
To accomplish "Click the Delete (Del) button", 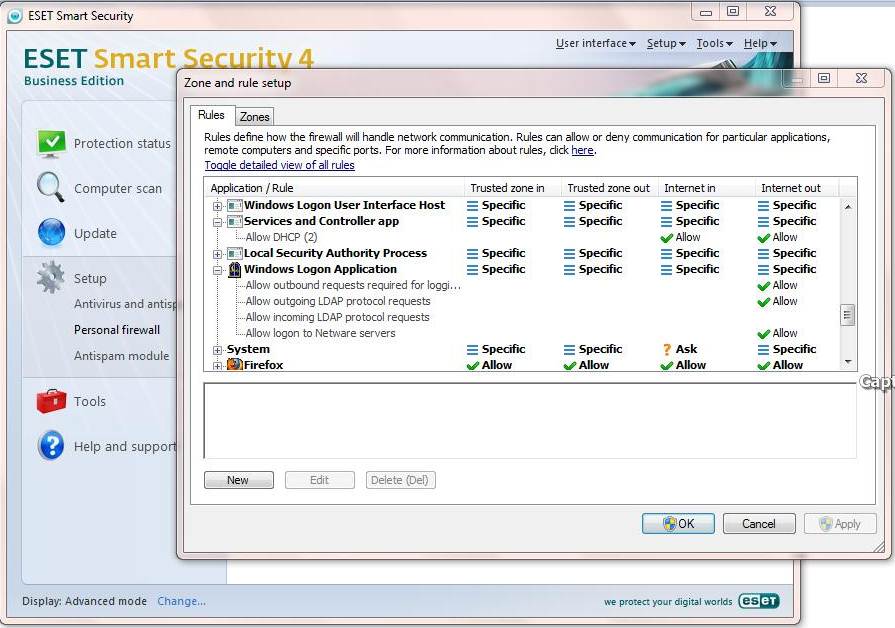I will pyautogui.click(x=400, y=480).
